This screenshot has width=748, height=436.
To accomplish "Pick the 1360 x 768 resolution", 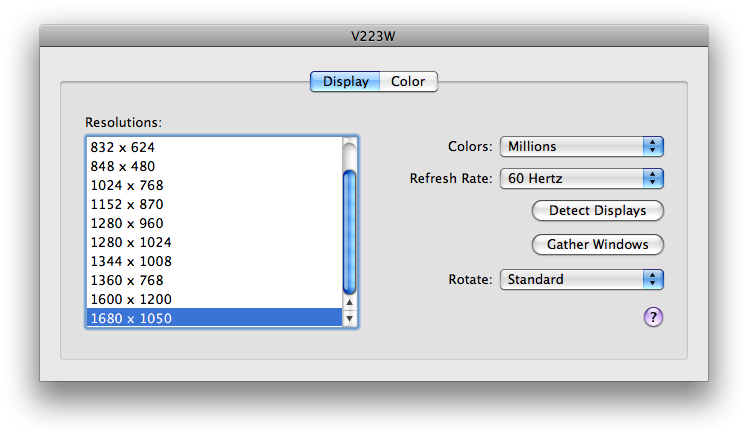I will [214, 280].
